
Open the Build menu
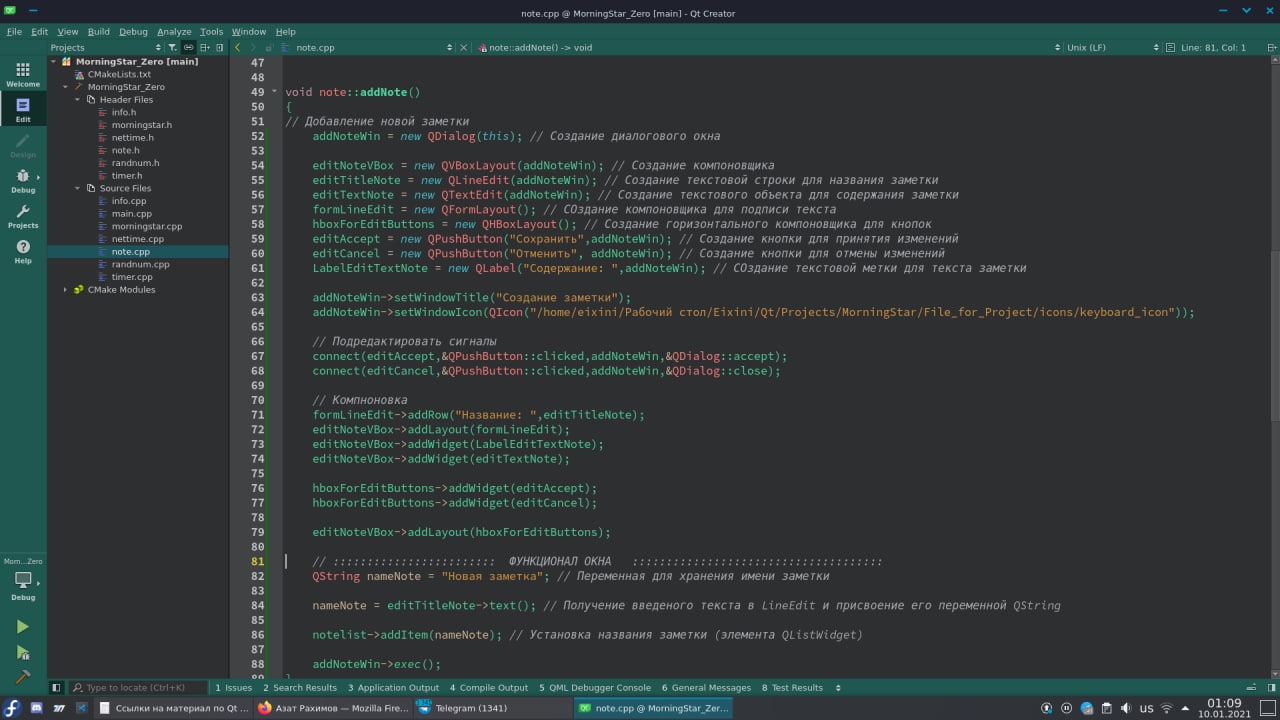pos(98,32)
